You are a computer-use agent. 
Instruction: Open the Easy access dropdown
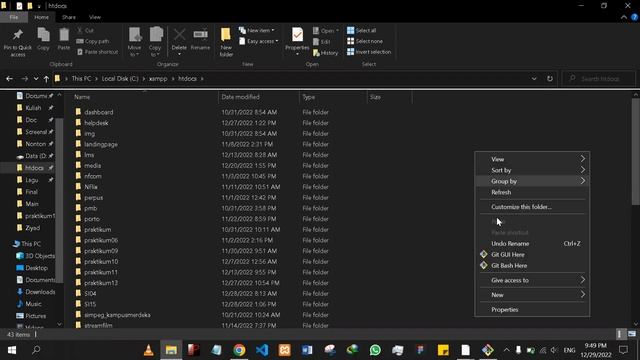(258, 41)
